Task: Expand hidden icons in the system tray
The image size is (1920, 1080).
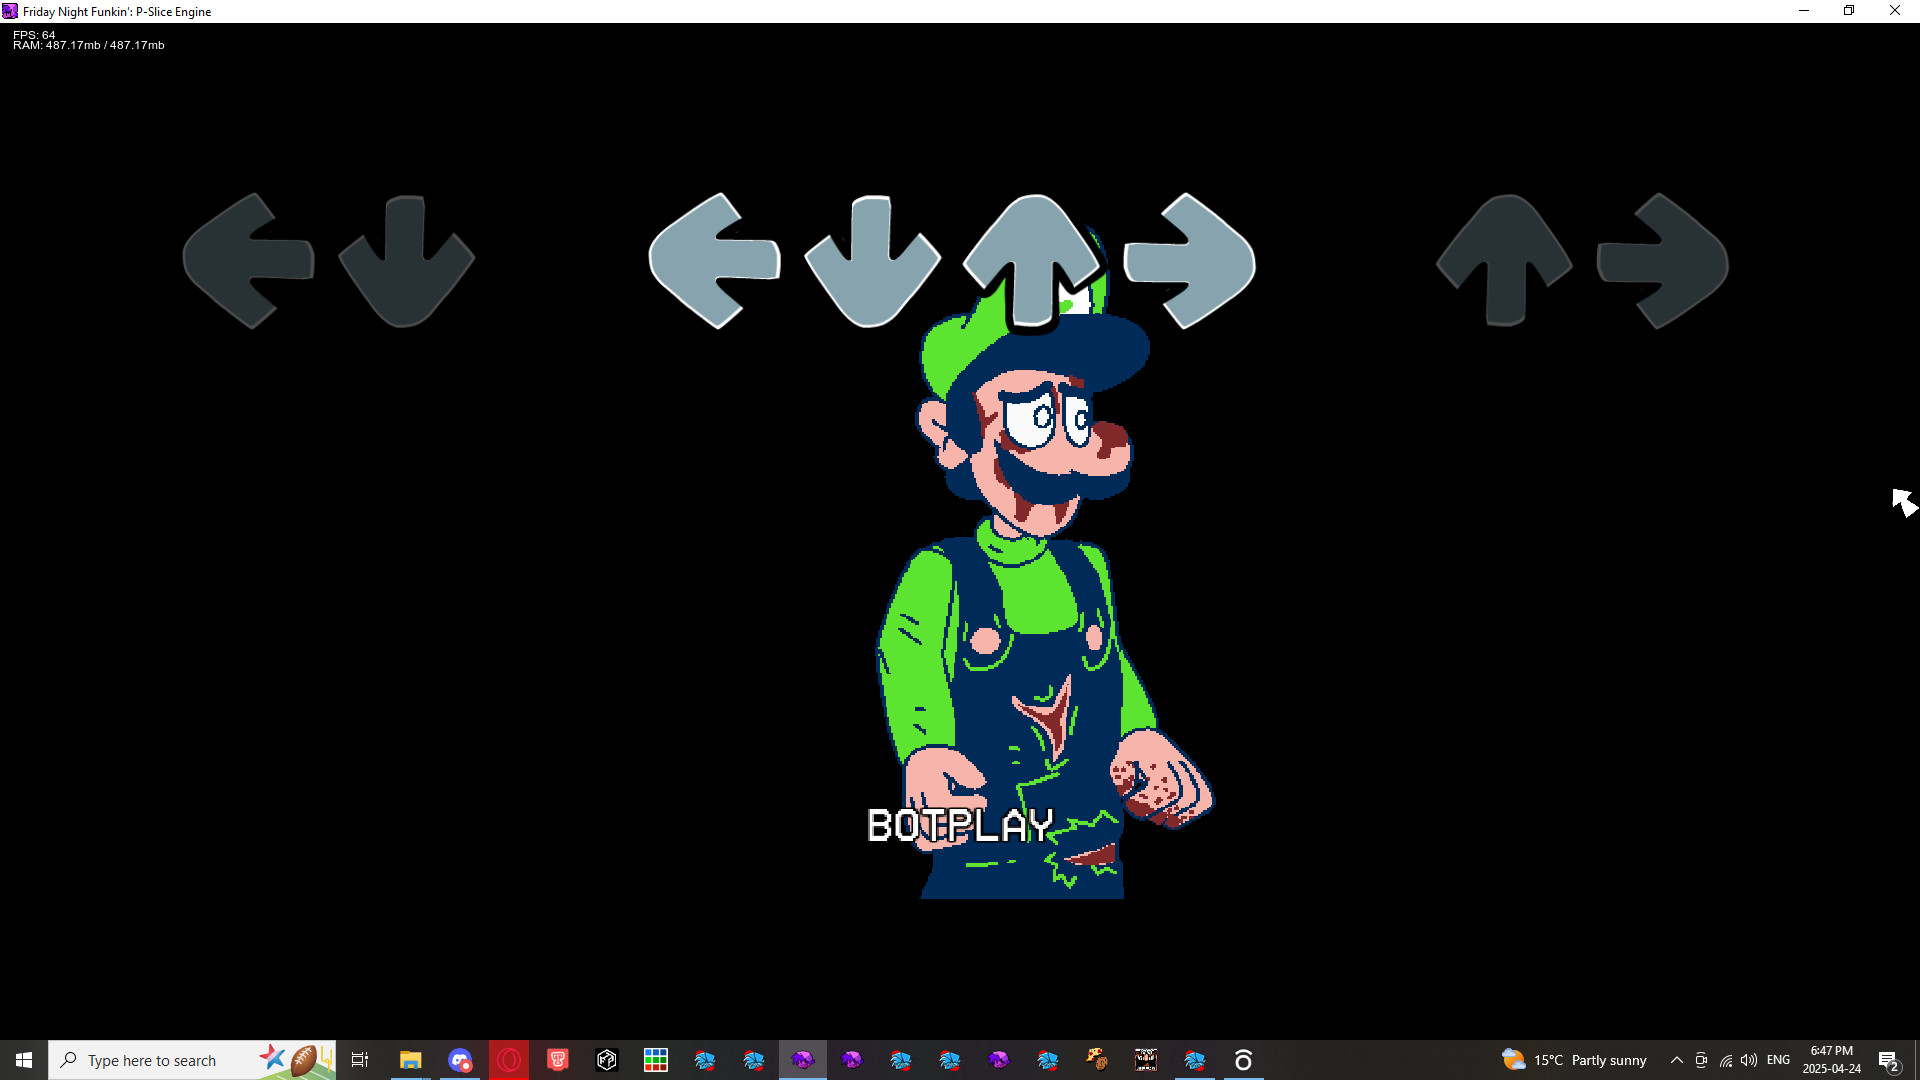Action: (1676, 1059)
